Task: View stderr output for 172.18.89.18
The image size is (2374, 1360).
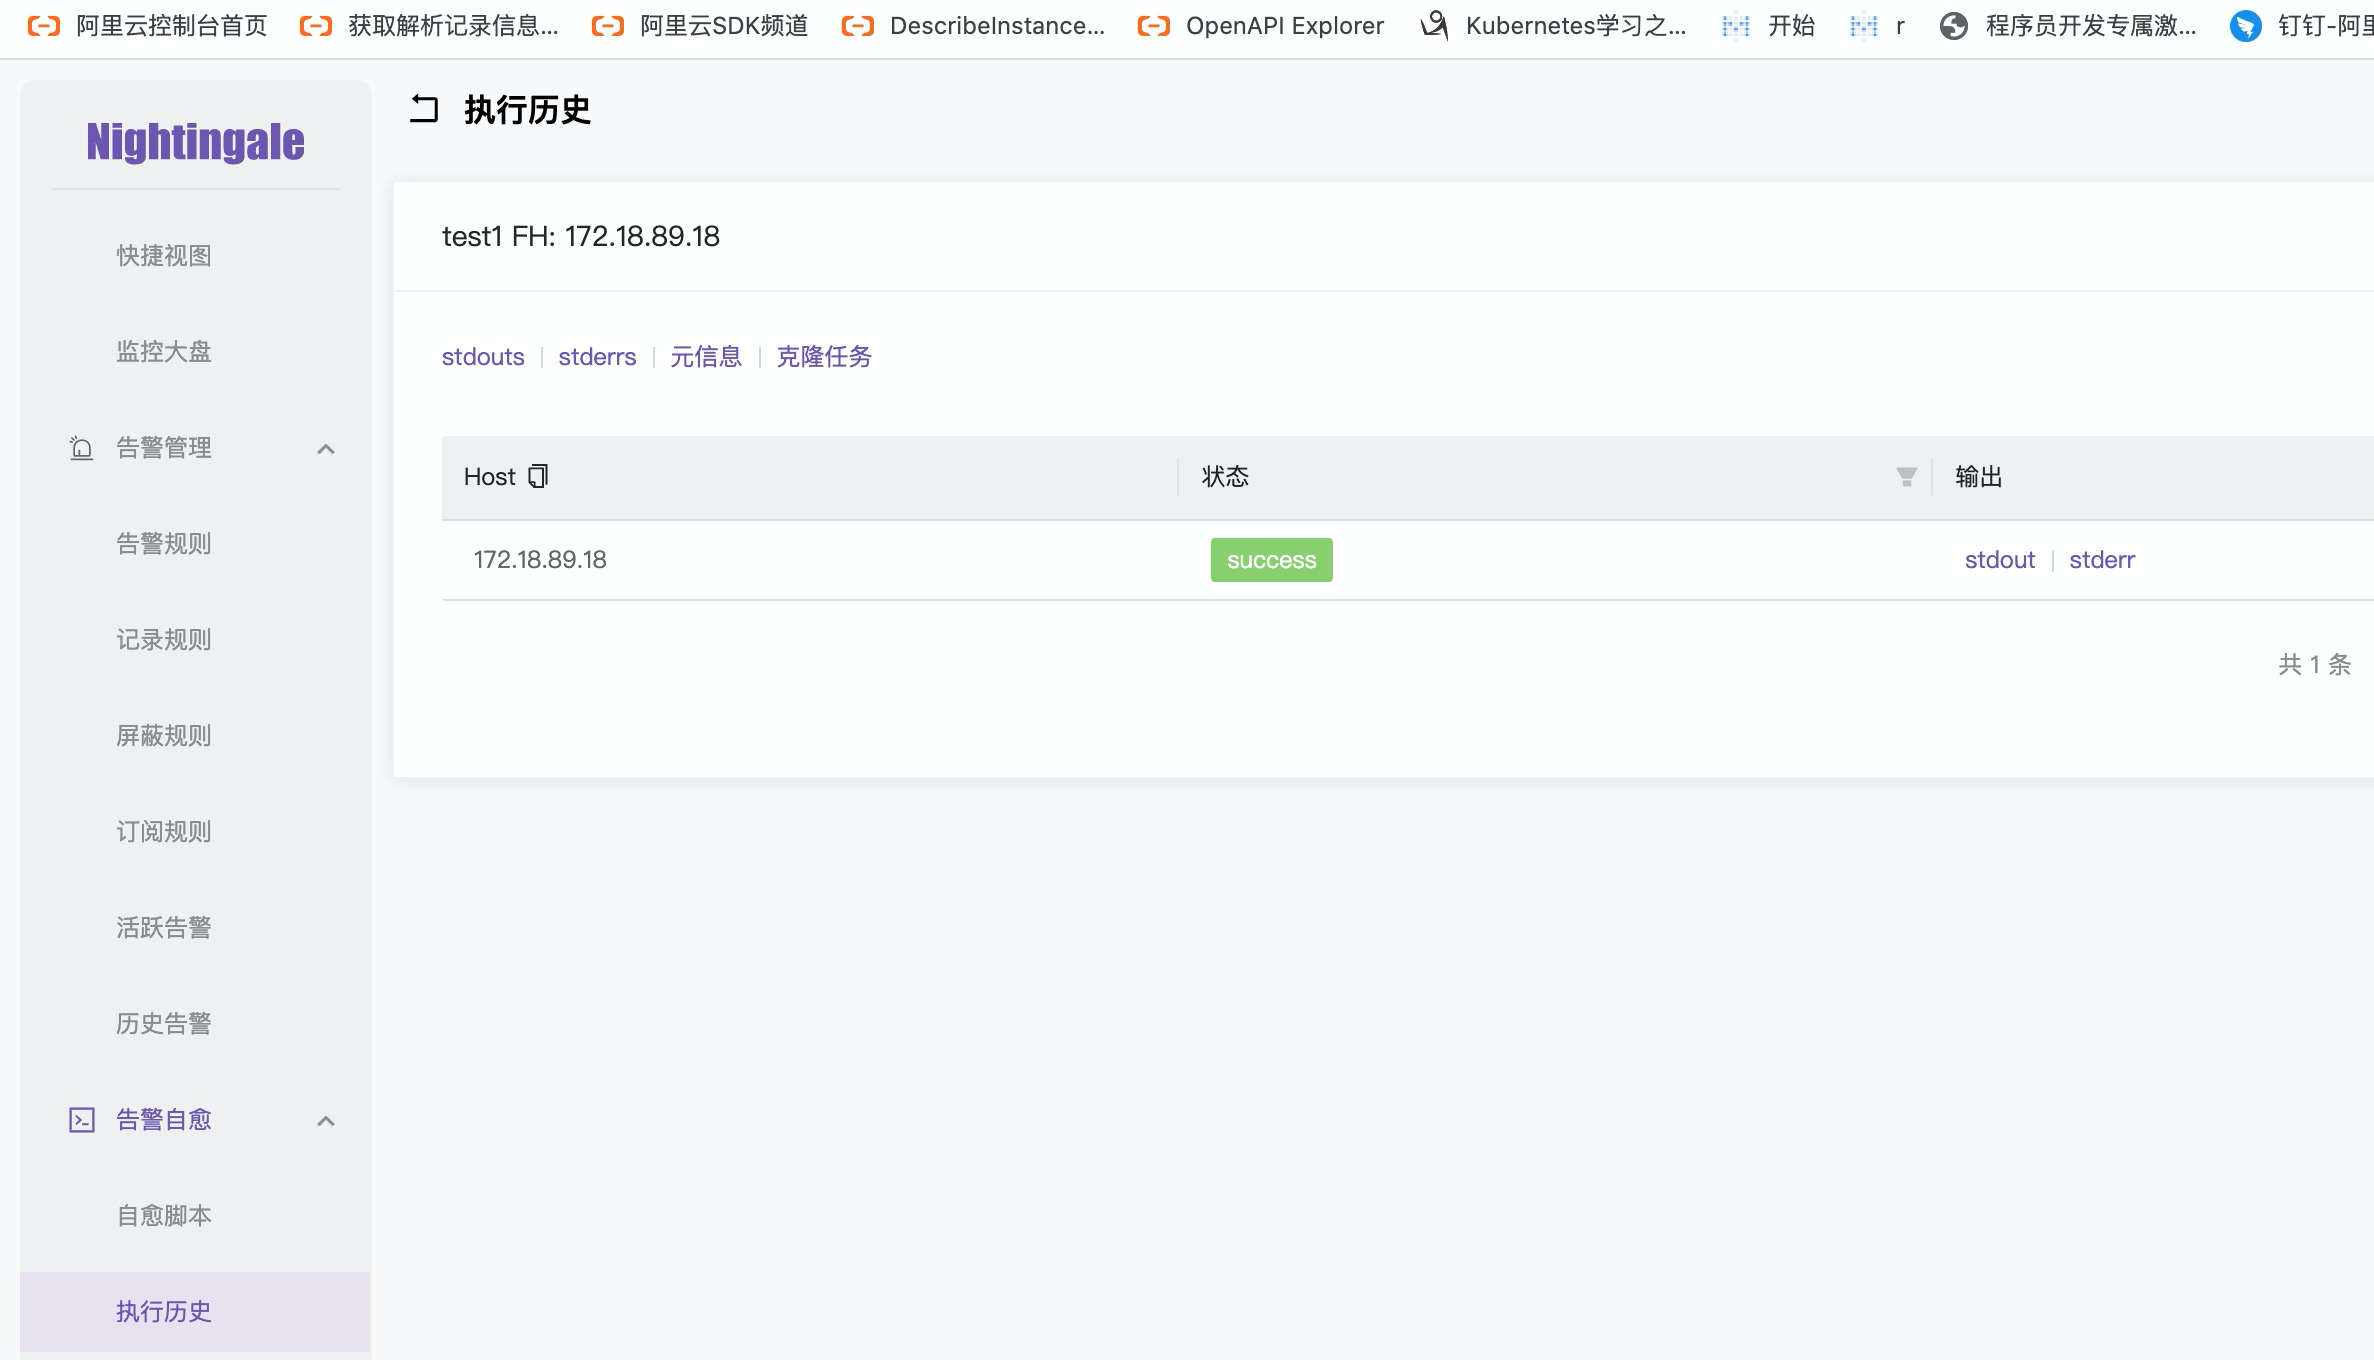Action: 2101,559
